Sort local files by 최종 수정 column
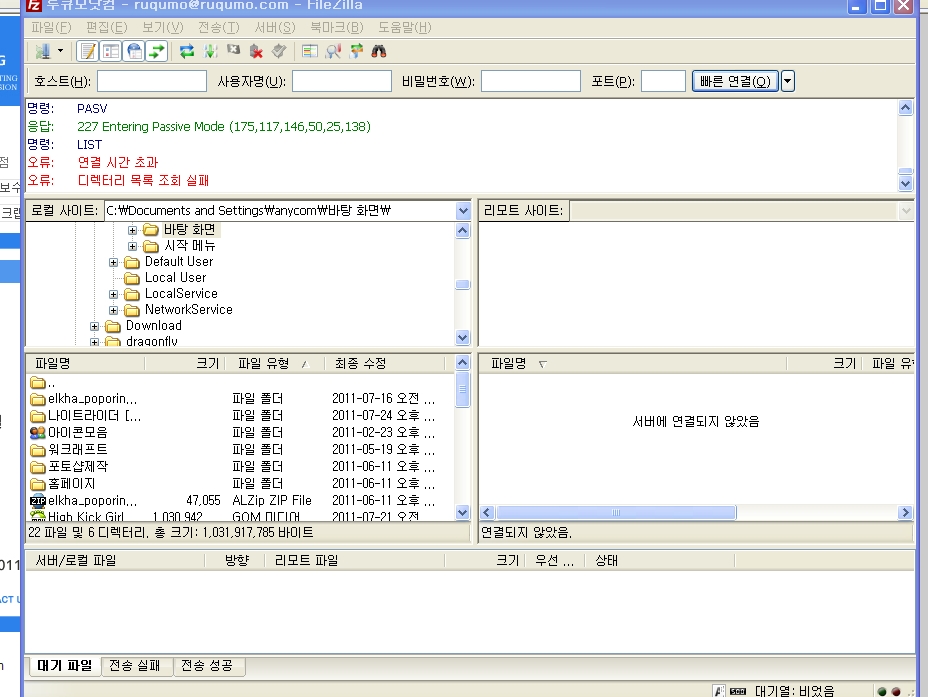Image resolution: width=928 pixels, height=697 pixels. click(x=360, y=364)
